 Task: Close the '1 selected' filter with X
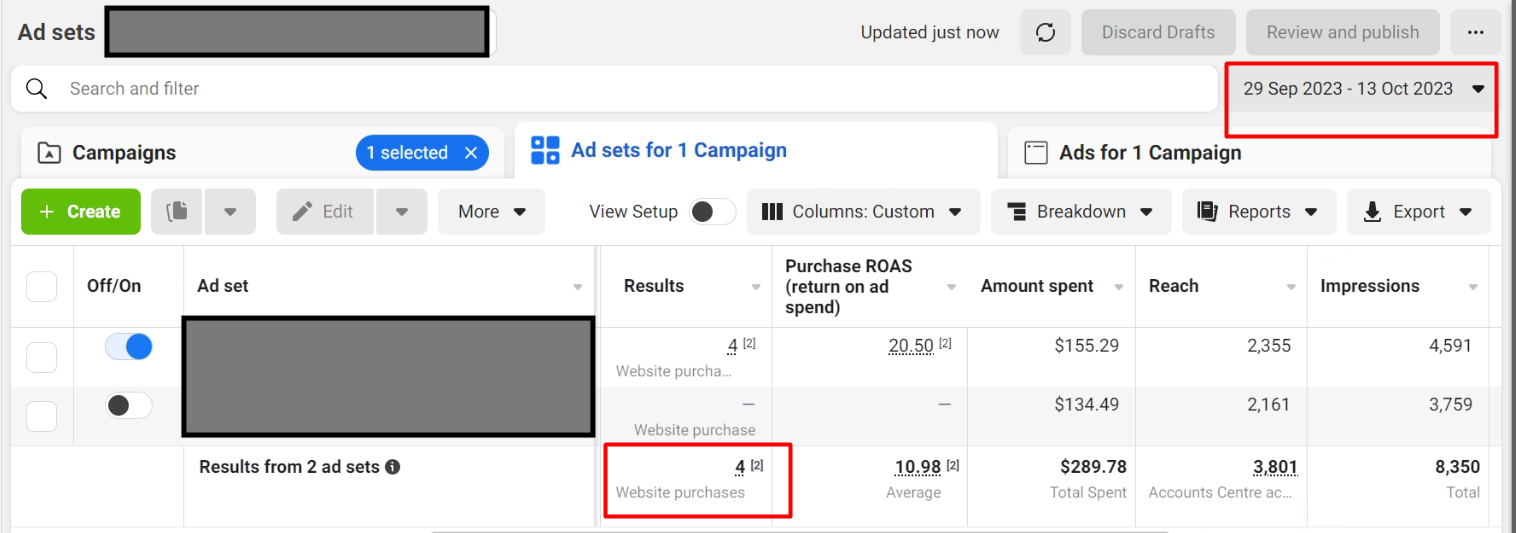pyautogui.click(x=471, y=153)
